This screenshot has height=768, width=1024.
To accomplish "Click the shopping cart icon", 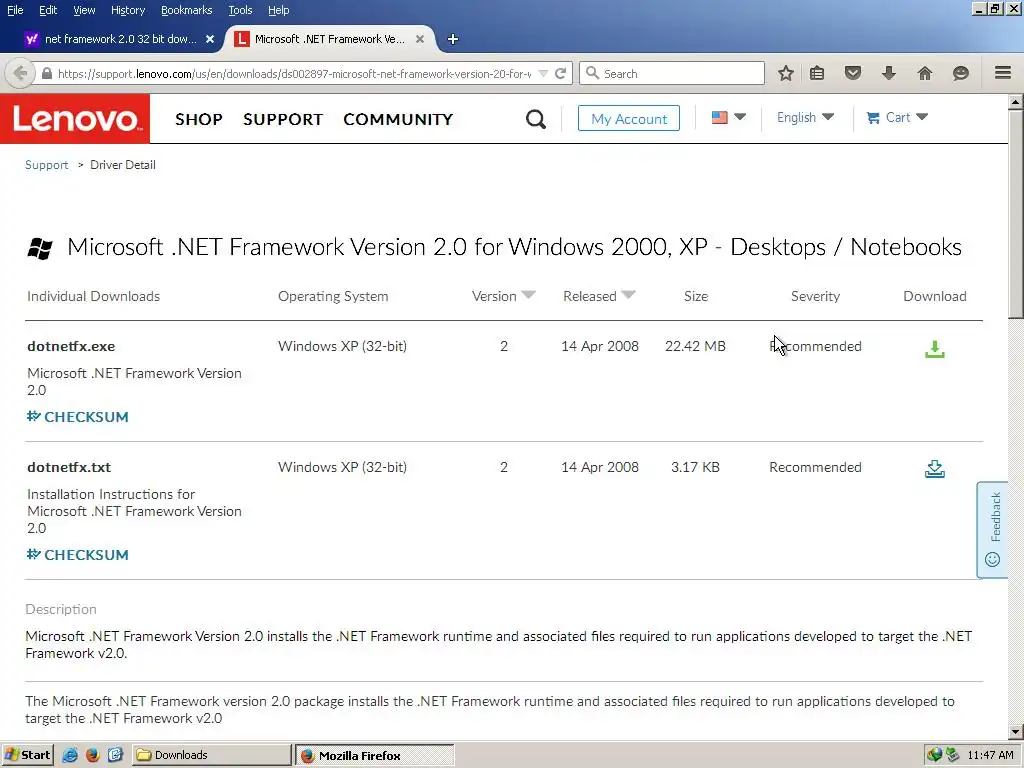I will [x=872, y=118].
